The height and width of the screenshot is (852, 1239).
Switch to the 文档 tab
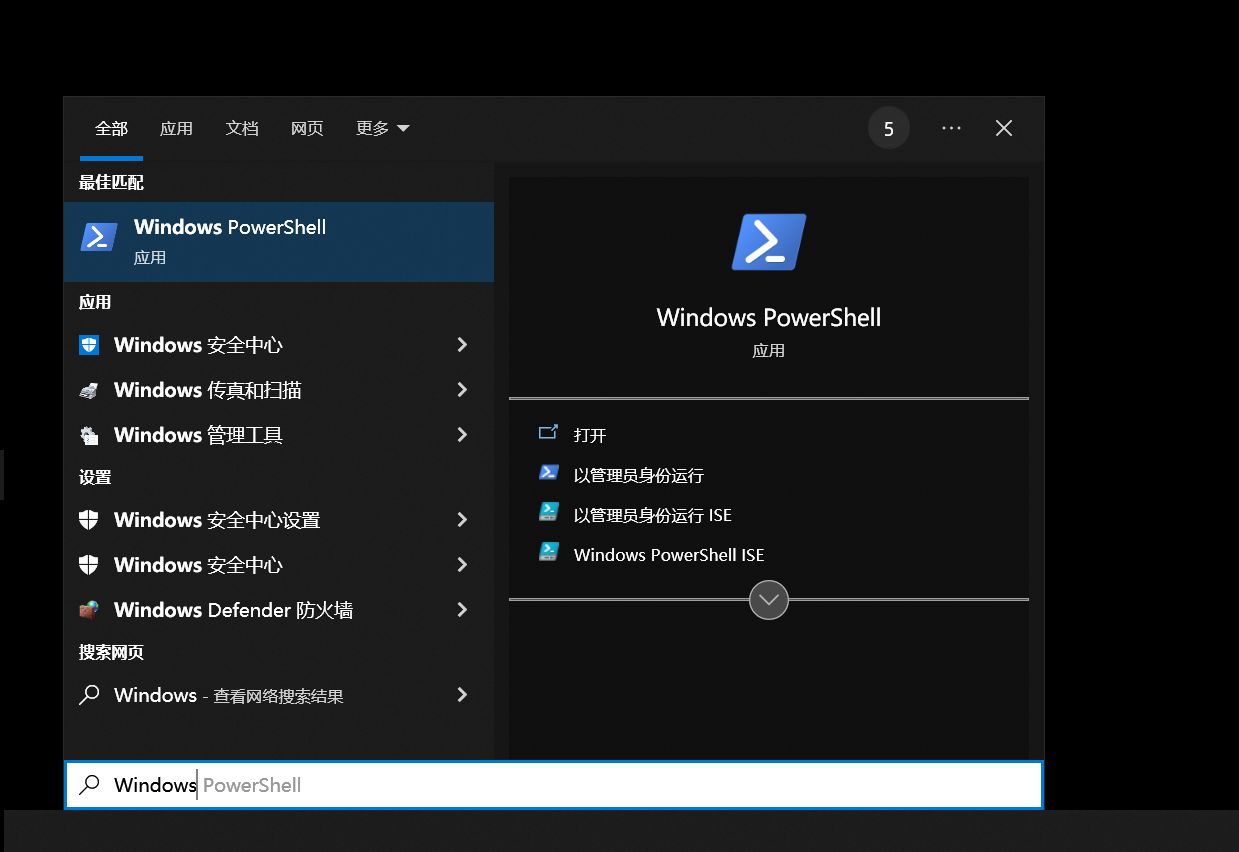tap(242, 128)
